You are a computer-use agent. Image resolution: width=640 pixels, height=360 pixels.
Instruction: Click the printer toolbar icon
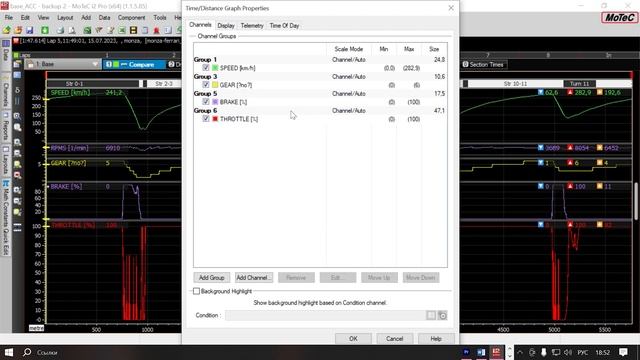pyautogui.click(x=60, y=30)
